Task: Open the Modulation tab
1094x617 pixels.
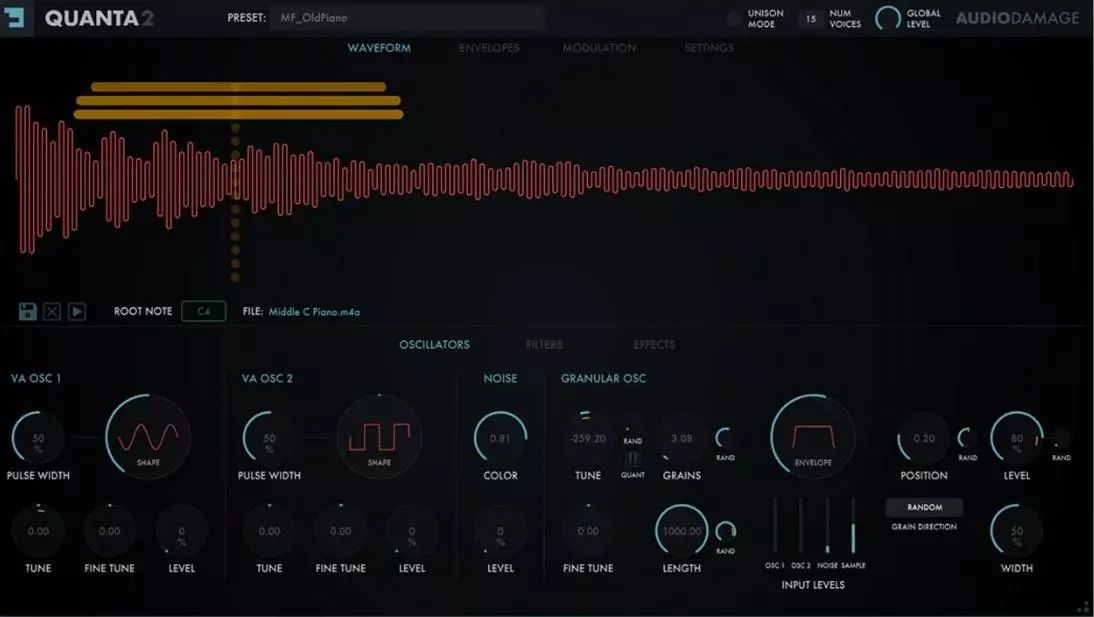Action: point(599,48)
